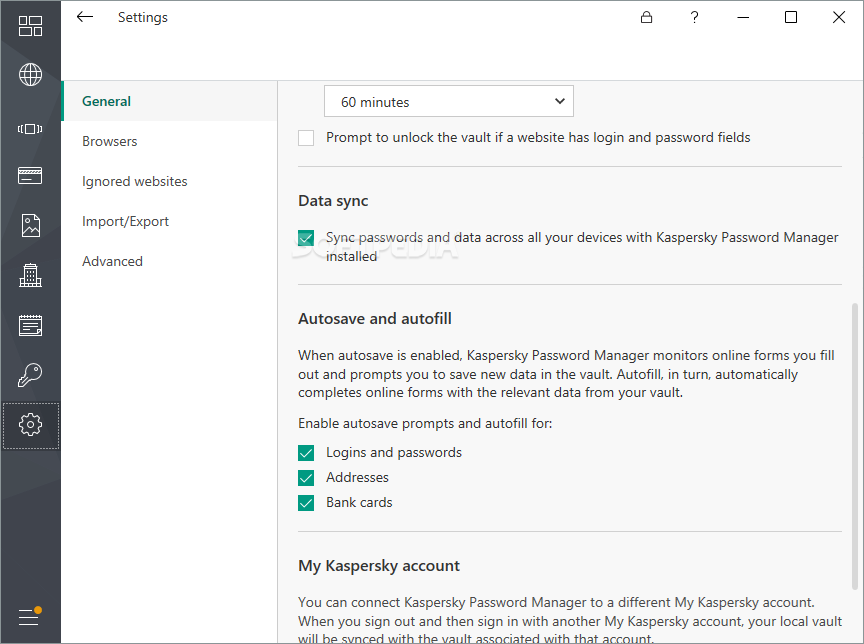Viewport: 864px width, 644px height.
Task: Enable prompt to unlock the vault checkbox
Action: coord(306,138)
